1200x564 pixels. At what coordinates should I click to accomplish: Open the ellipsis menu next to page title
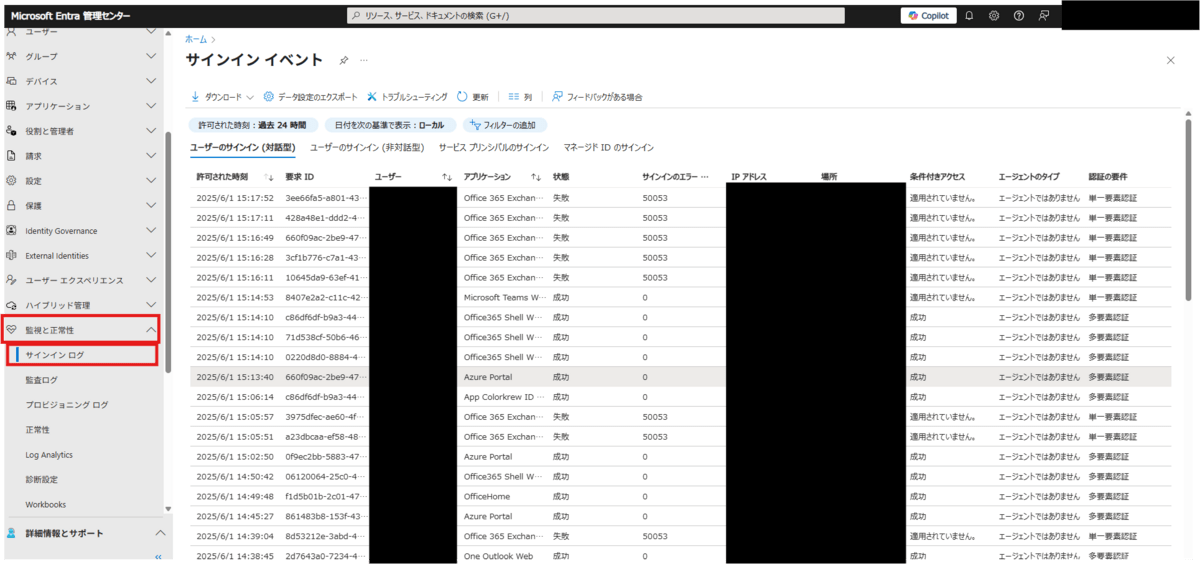[x=364, y=61]
